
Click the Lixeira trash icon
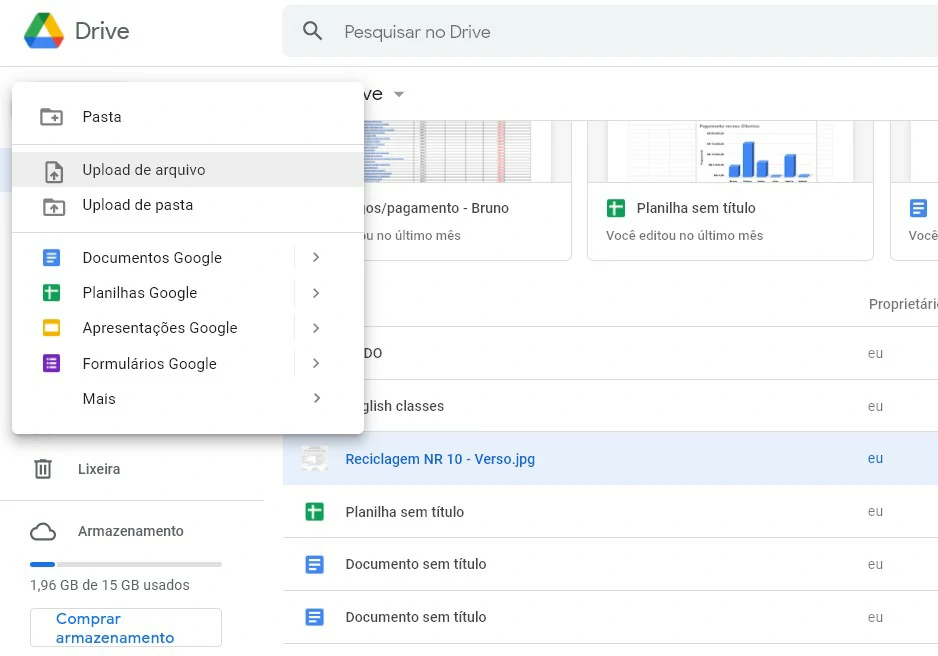pyautogui.click(x=43, y=469)
